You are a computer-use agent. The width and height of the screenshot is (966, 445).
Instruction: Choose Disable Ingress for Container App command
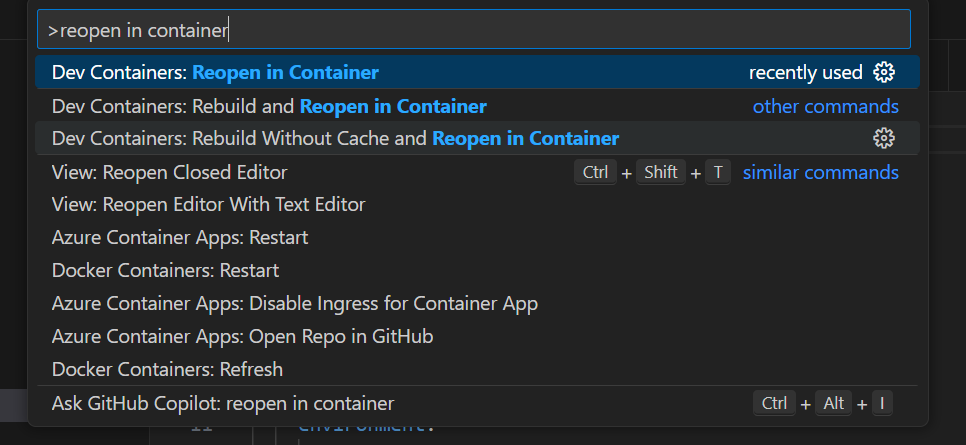tap(477, 303)
